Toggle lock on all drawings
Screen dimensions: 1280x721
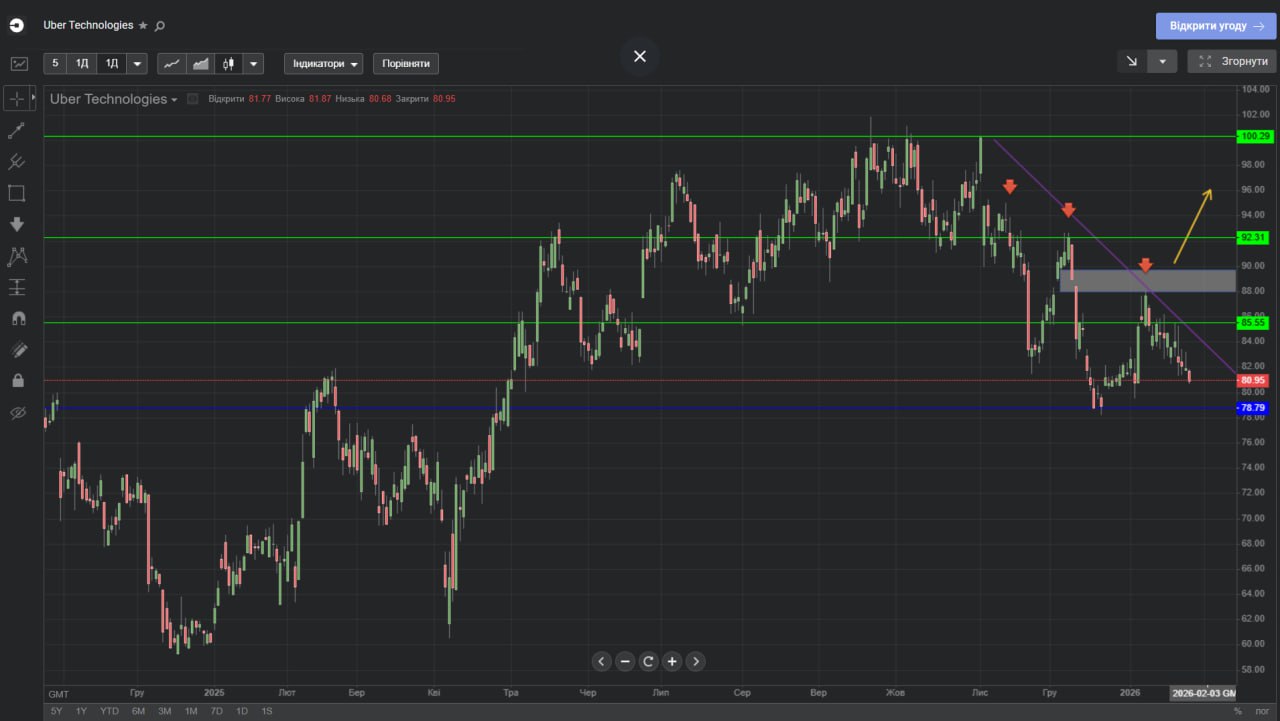pyautogui.click(x=17, y=380)
